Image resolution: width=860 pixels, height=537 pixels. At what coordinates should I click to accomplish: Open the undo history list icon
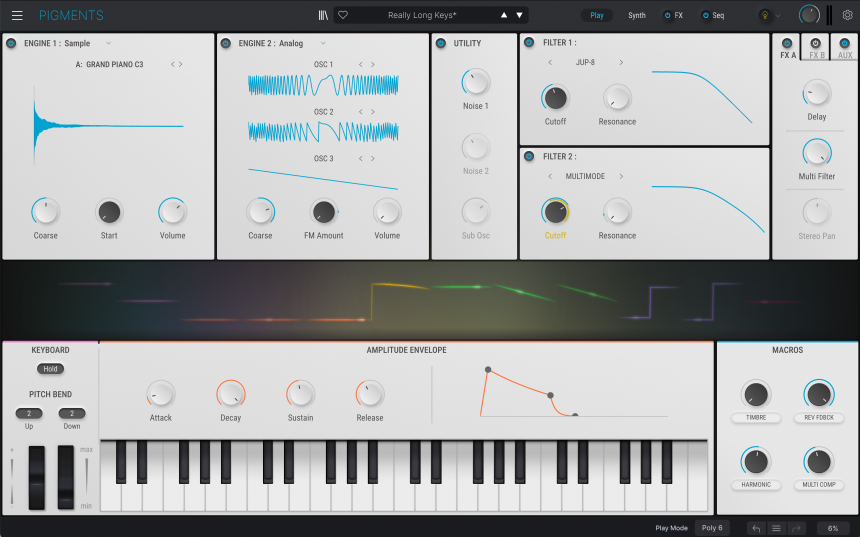pos(776,528)
